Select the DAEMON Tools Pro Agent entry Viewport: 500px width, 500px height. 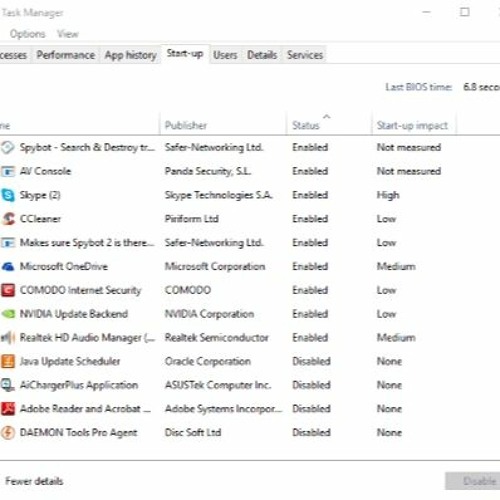(78, 433)
